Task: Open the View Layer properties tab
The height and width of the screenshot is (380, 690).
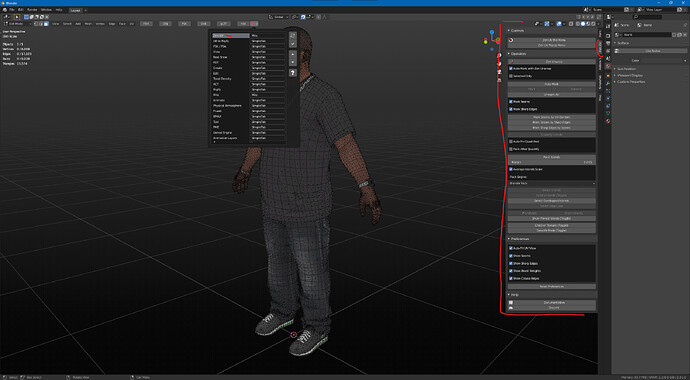Action: pyautogui.click(x=608, y=51)
